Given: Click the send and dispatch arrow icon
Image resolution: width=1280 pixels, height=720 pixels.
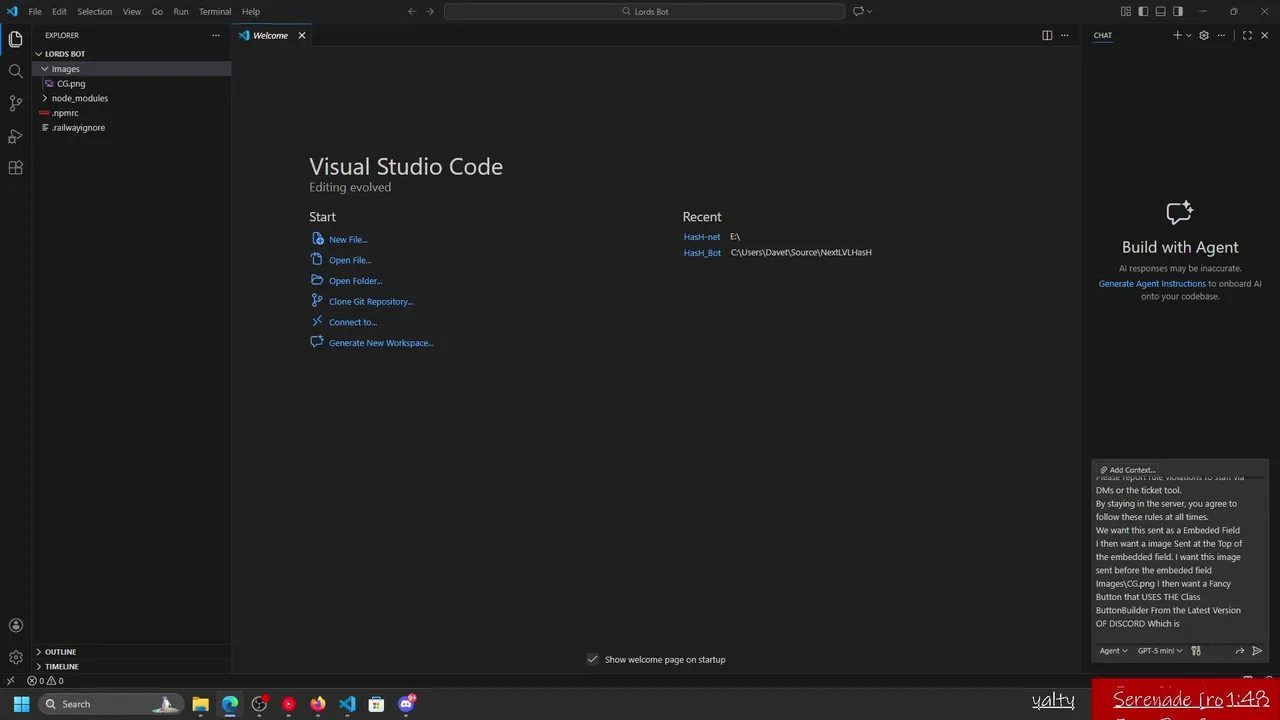Looking at the screenshot, I should click(x=1240, y=651).
